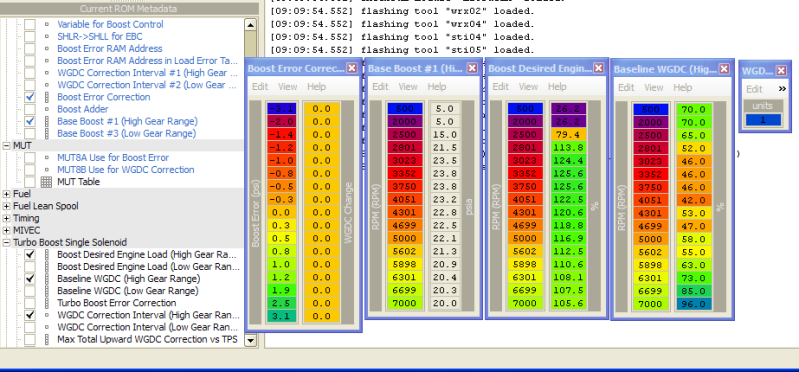Select 85.0 WGDC cell at 6699 RPM
The height and width of the screenshot is (372, 799).
click(695, 291)
